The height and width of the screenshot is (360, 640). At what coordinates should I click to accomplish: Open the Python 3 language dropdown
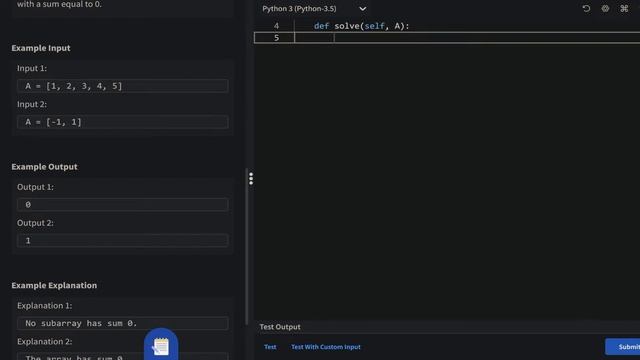(314, 9)
